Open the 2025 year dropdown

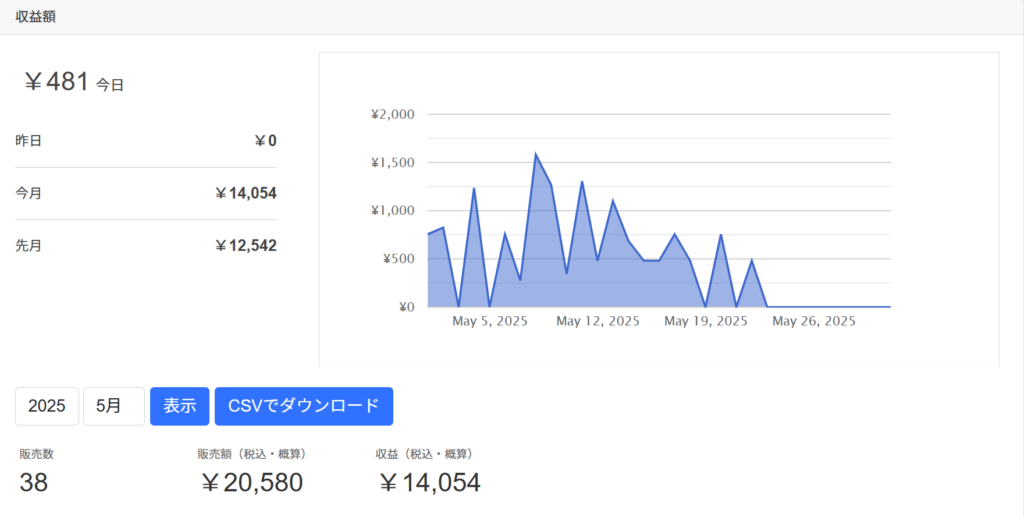click(x=47, y=406)
